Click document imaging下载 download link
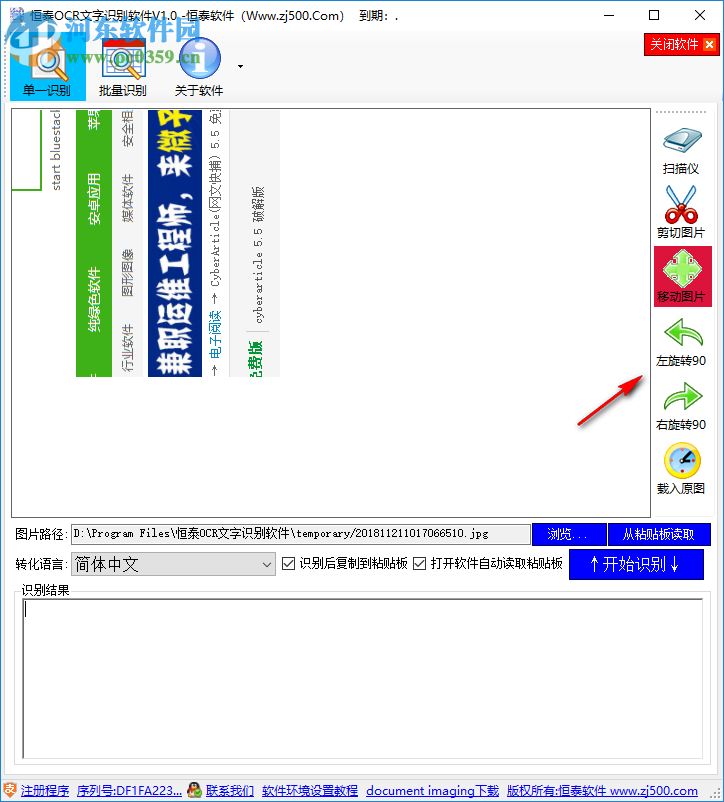The image size is (724, 802). [433, 791]
